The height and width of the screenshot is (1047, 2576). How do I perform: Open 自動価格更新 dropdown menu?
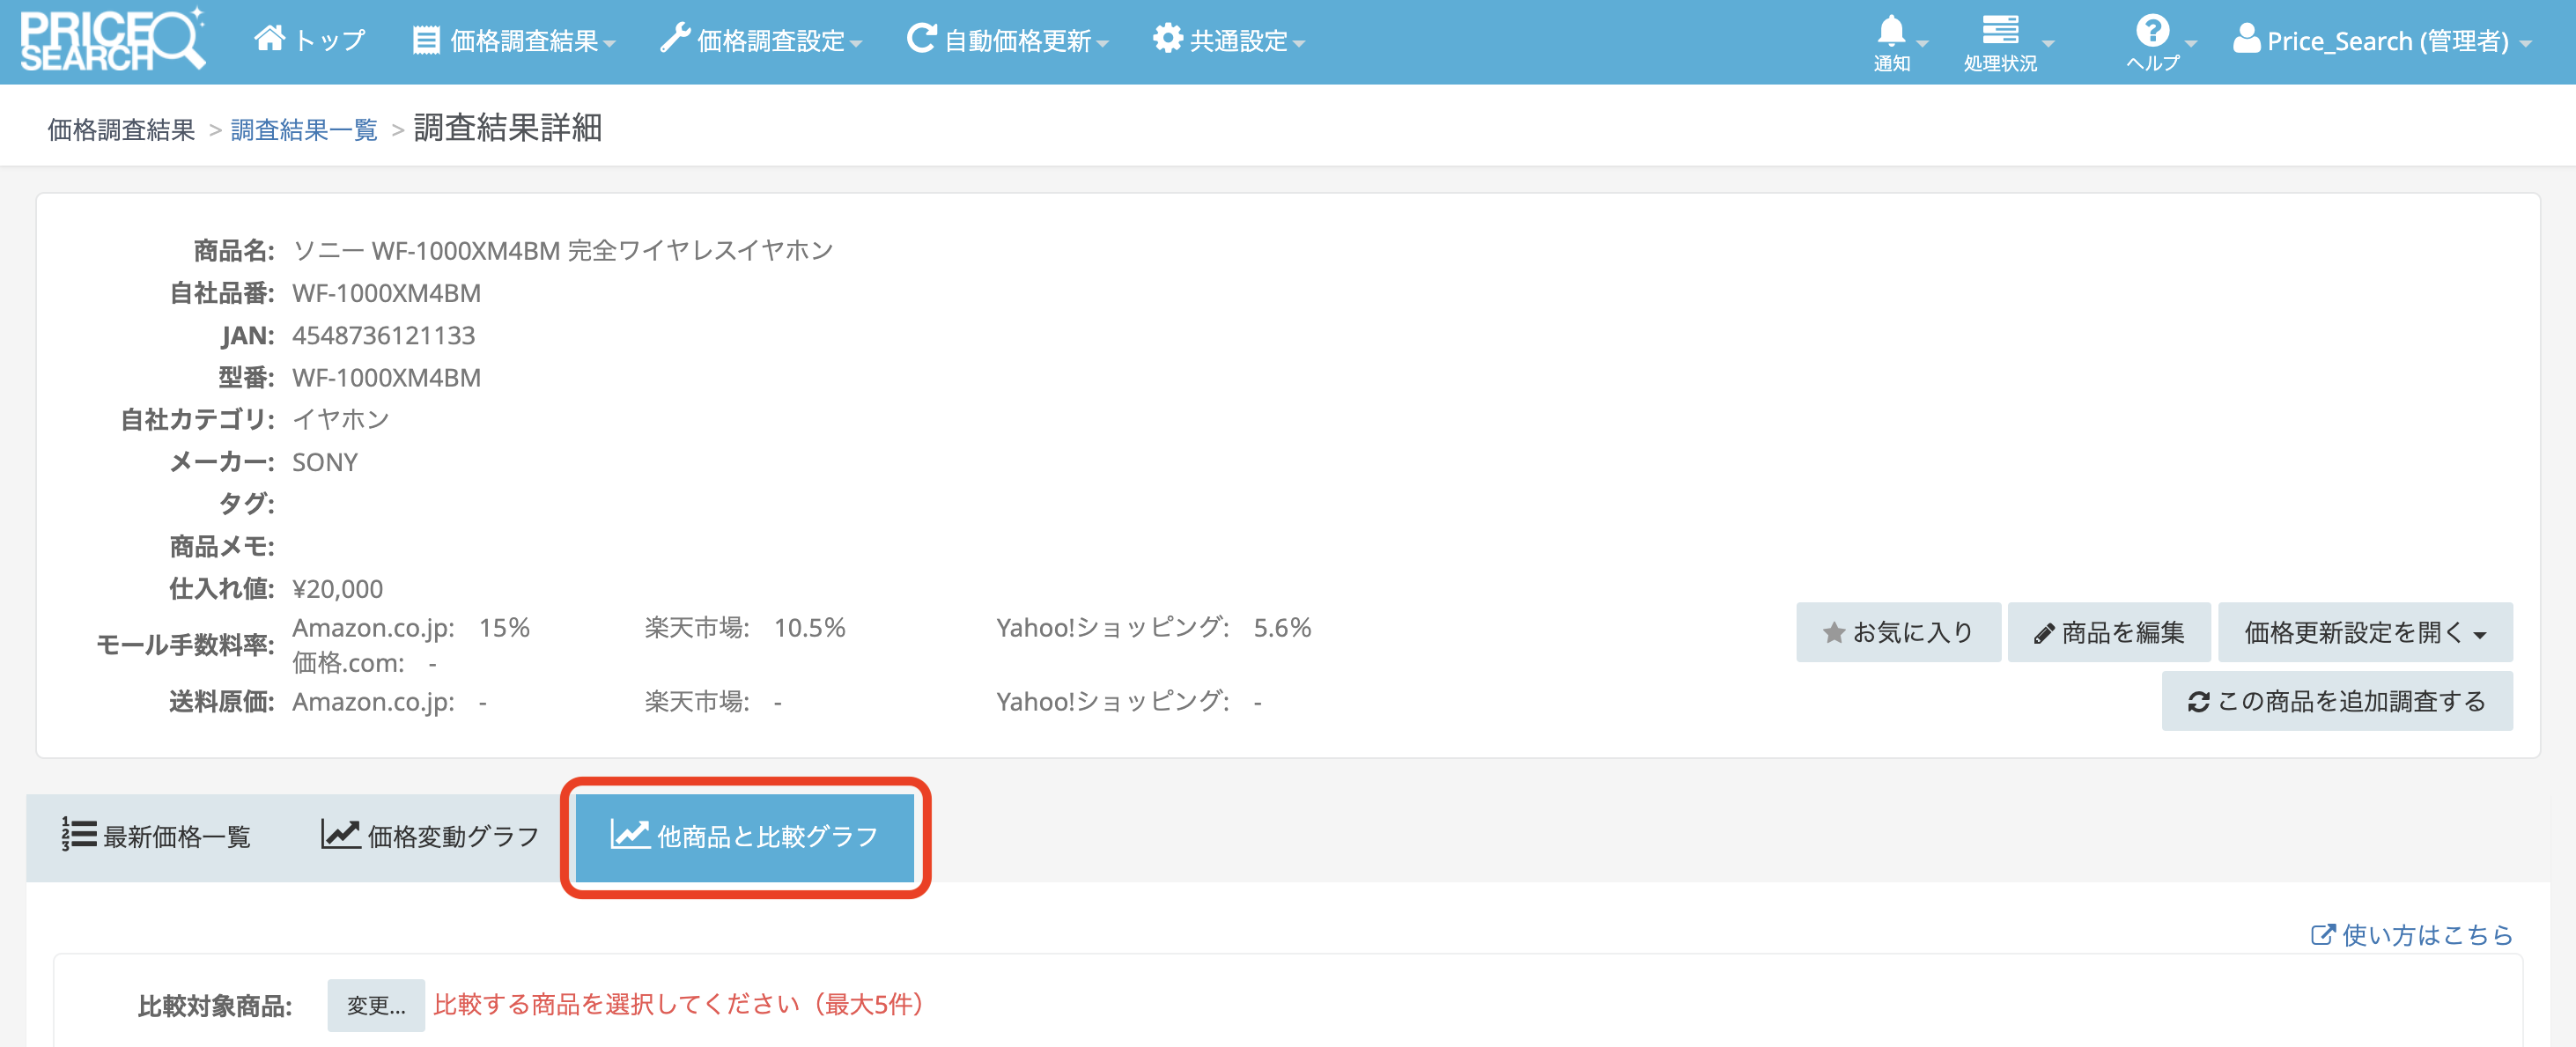[1007, 40]
